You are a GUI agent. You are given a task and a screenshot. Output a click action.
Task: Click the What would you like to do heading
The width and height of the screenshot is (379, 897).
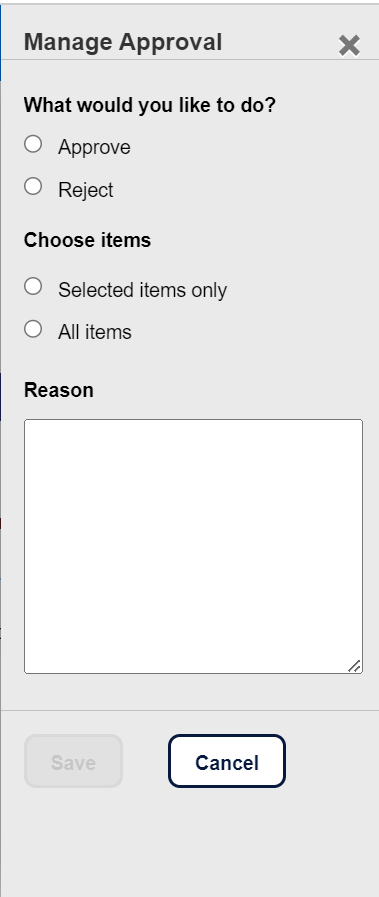150,105
